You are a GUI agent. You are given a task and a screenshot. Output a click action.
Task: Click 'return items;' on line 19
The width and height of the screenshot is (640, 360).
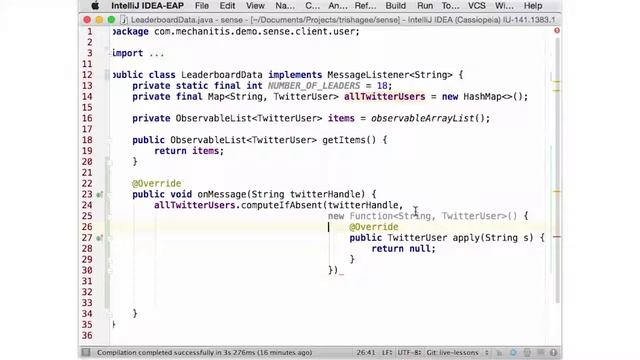[189, 151]
